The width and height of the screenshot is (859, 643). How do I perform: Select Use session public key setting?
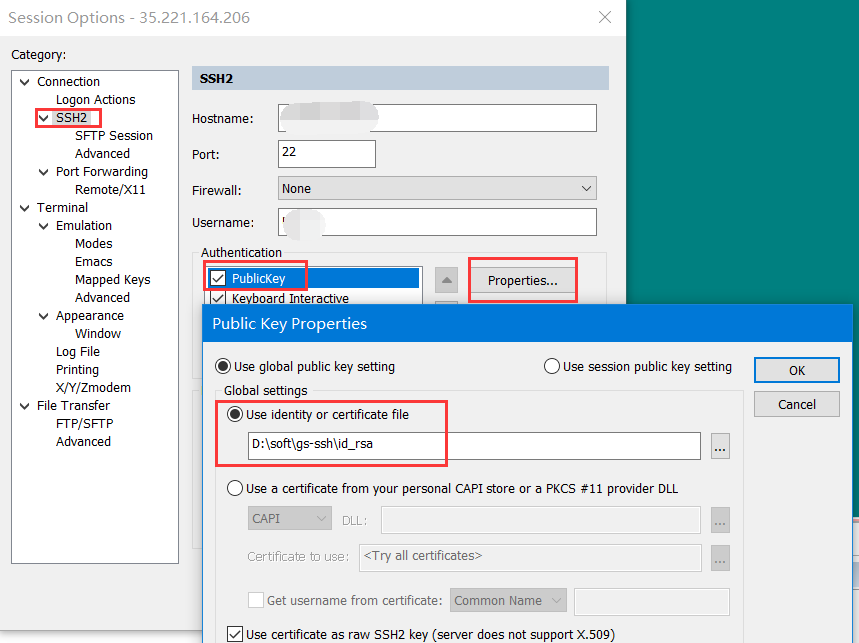[551, 366]
